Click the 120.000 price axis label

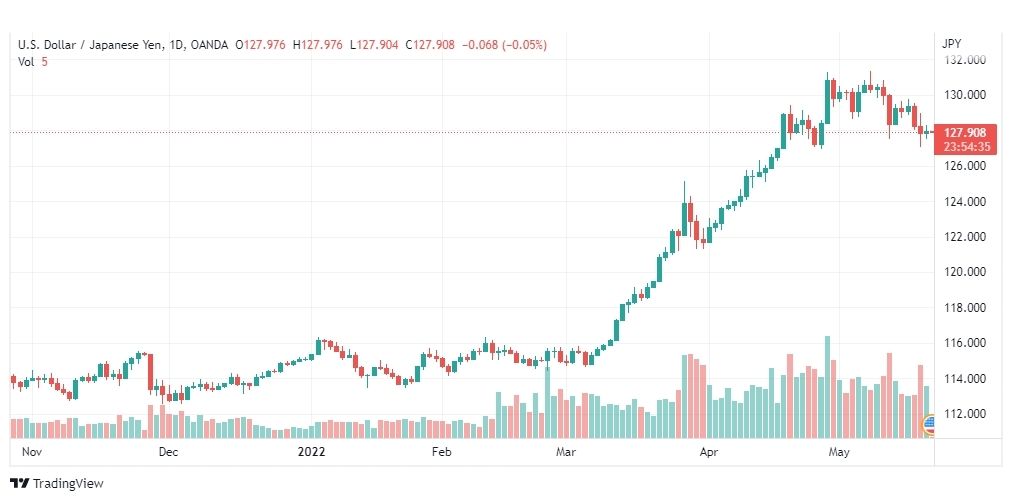pos(964,272)
